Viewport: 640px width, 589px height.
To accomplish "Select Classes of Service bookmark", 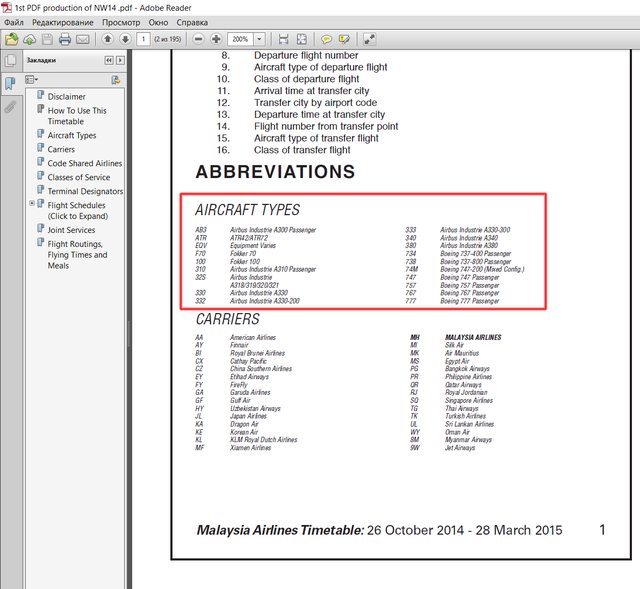I will pos(79,177).
